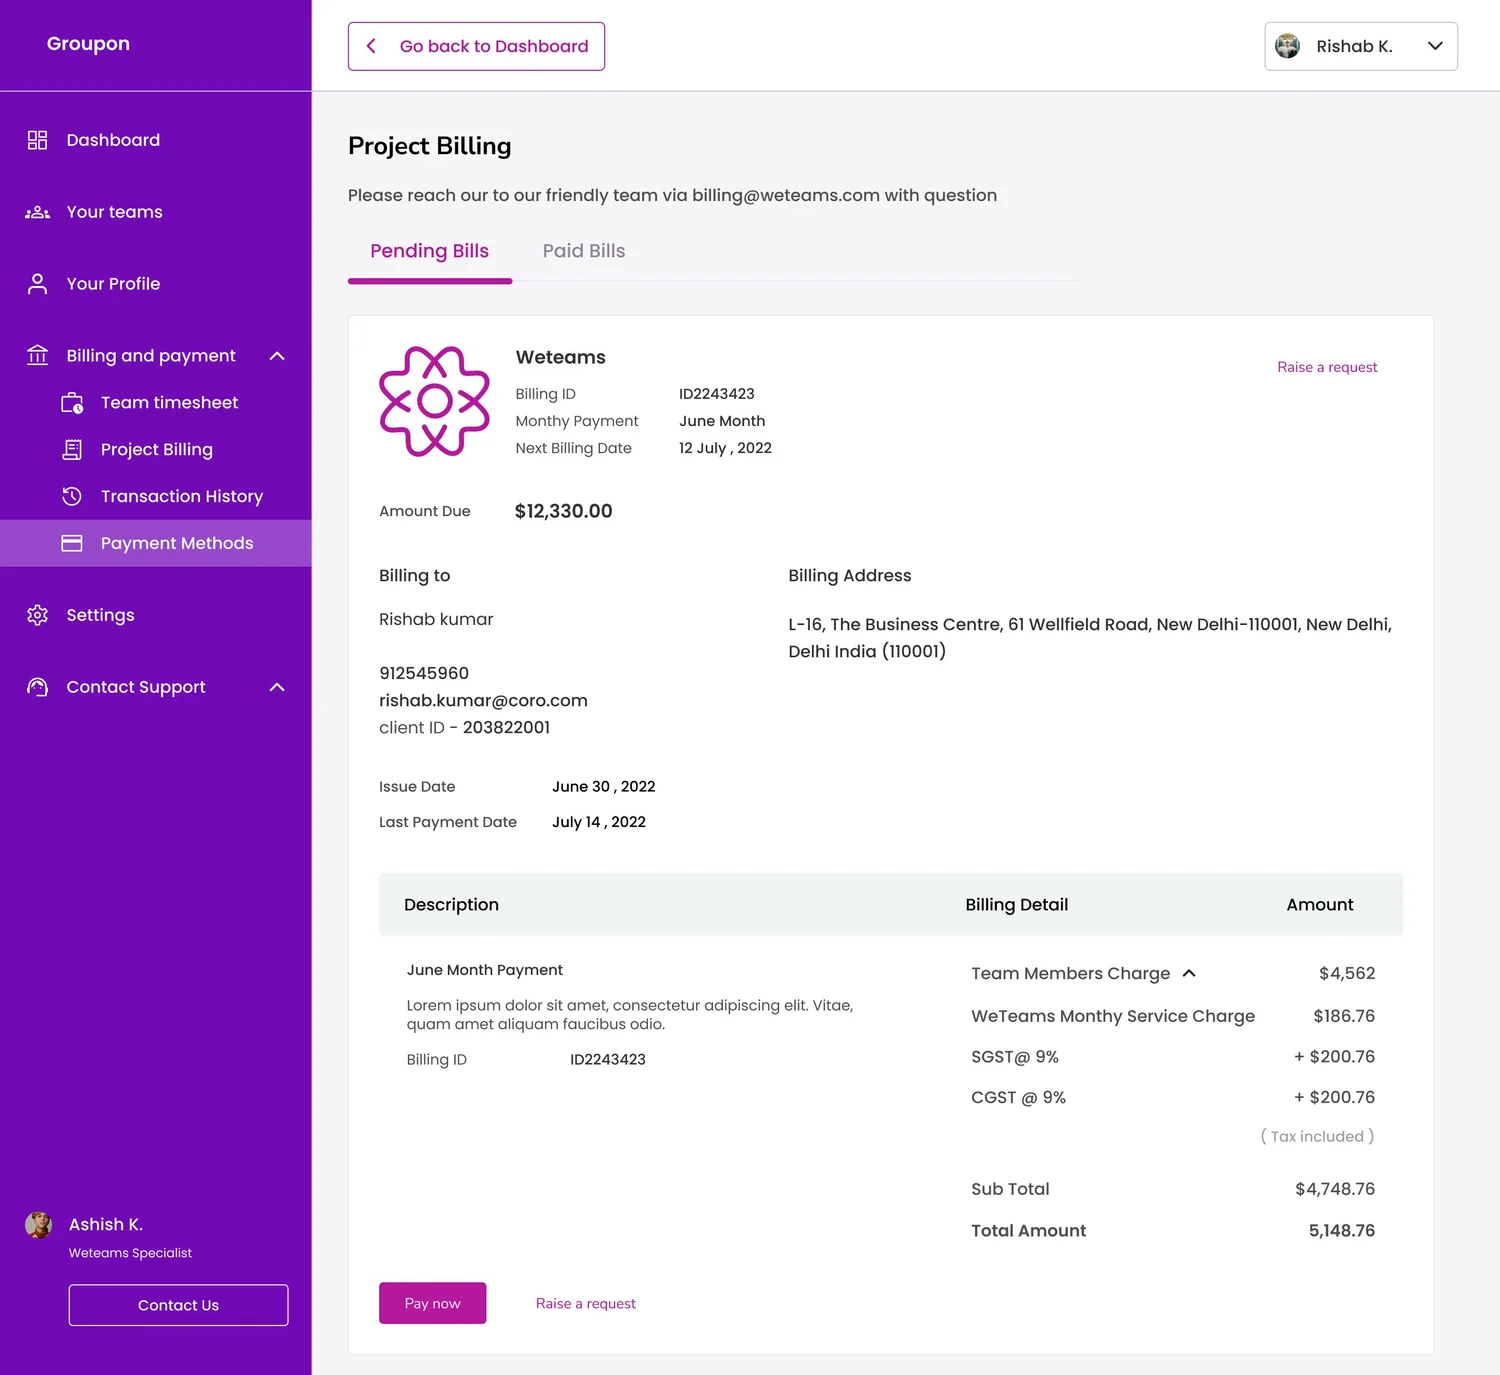
Task: Click the email rishab.kumar@coro.com
Action: (x=483, y=700)
